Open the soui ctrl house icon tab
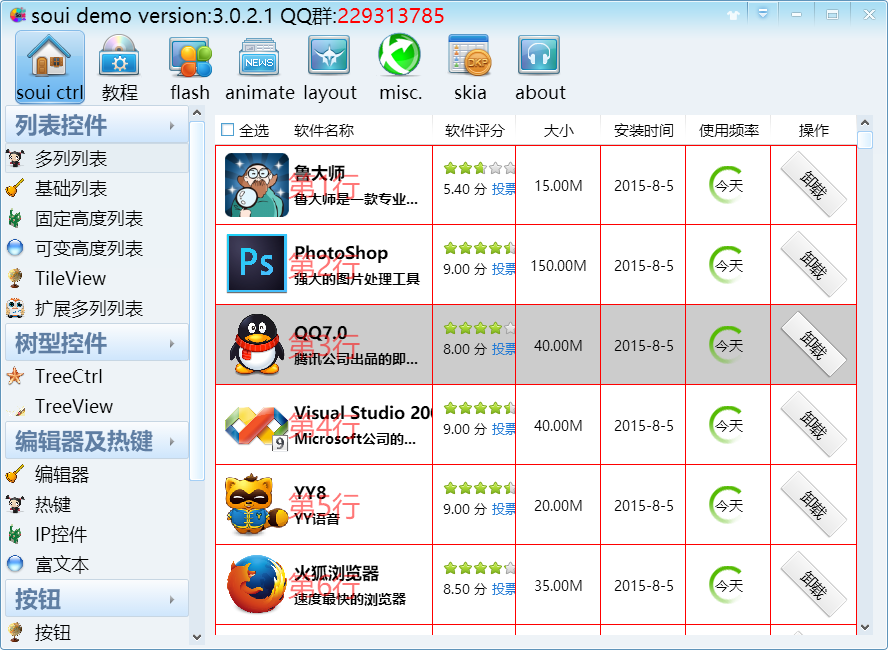888x650 pixels. pos(50,67)
